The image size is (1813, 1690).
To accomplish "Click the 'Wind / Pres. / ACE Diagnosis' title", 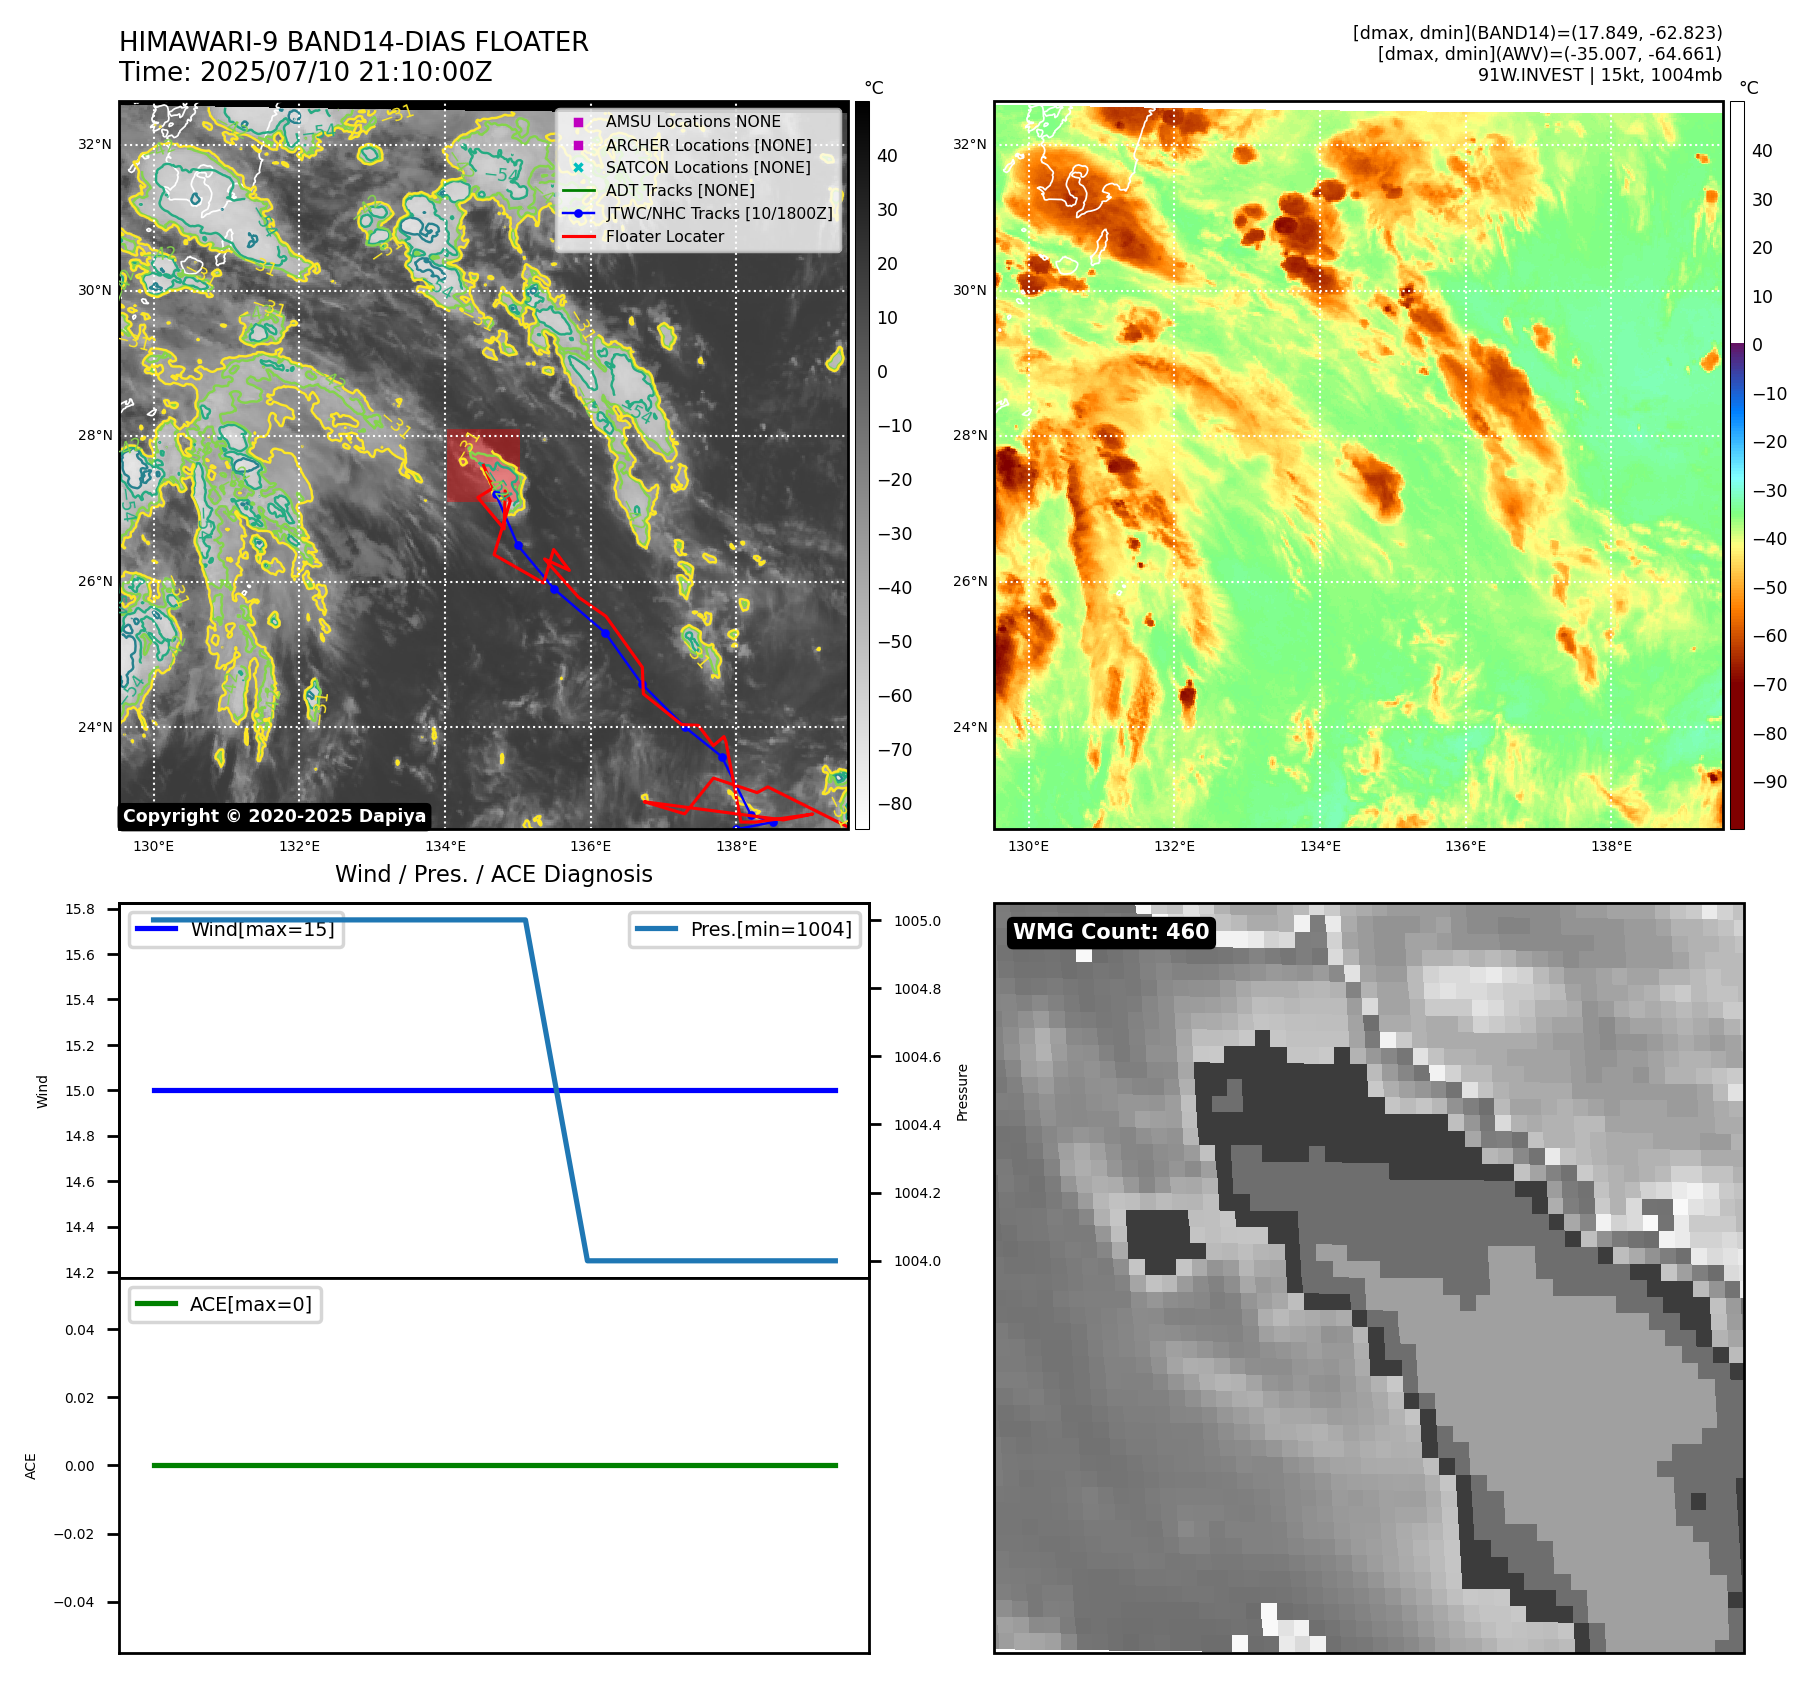I will (494, 874).
